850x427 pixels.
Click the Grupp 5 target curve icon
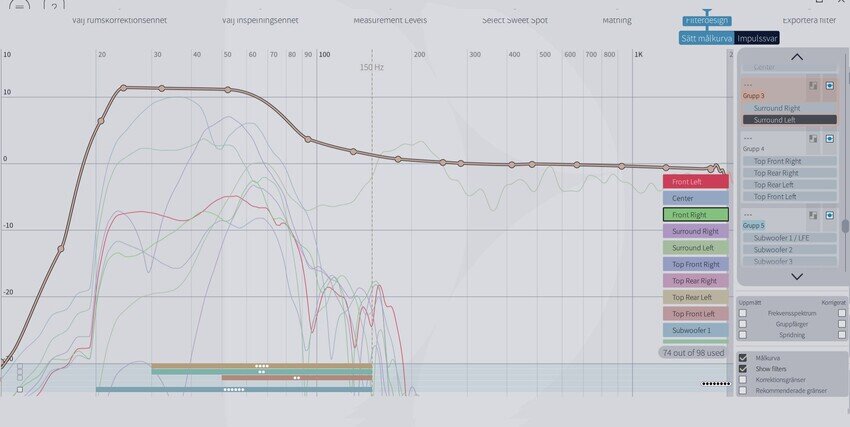(813, 215)
